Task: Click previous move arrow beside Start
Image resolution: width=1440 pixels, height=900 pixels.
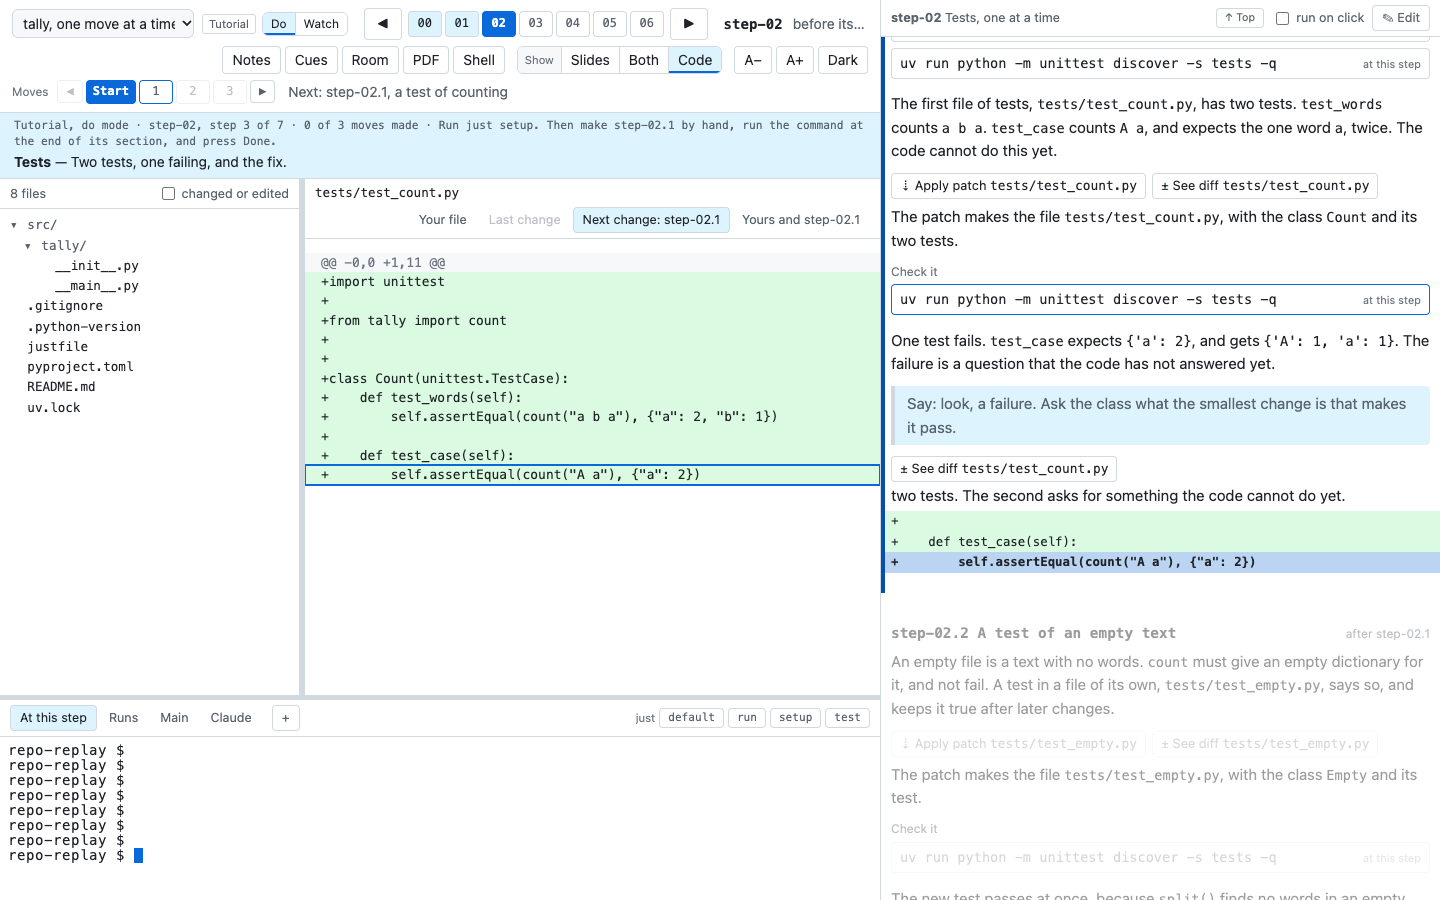Action: click(70, 92)
